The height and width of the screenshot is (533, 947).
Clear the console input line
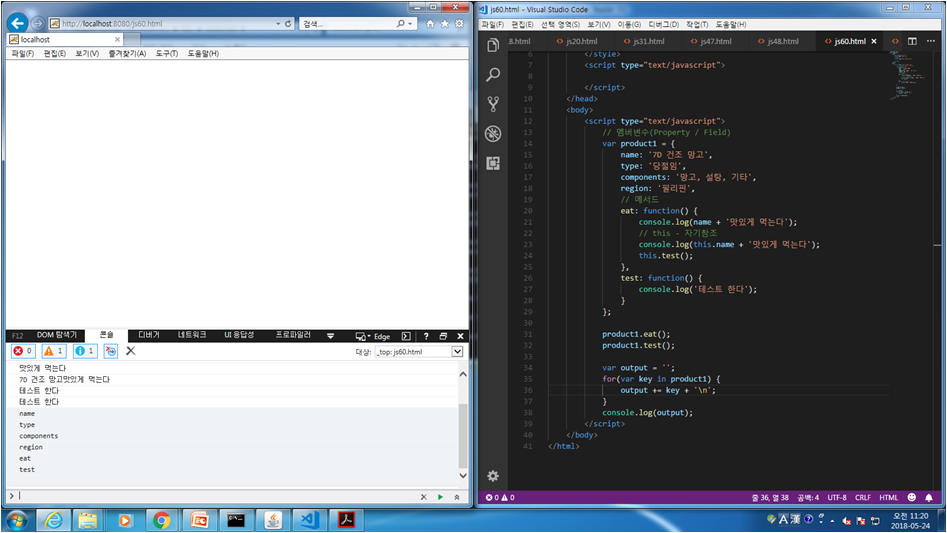point(423,497)
